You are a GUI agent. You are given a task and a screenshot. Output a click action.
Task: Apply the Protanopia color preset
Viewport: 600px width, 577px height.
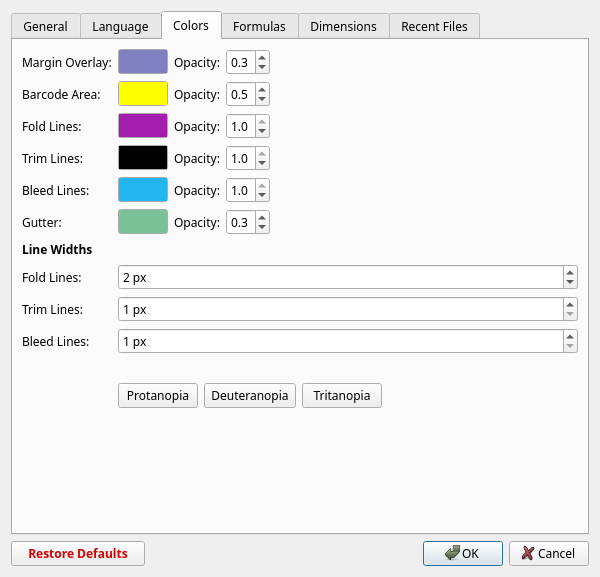(x=158, y=396)
